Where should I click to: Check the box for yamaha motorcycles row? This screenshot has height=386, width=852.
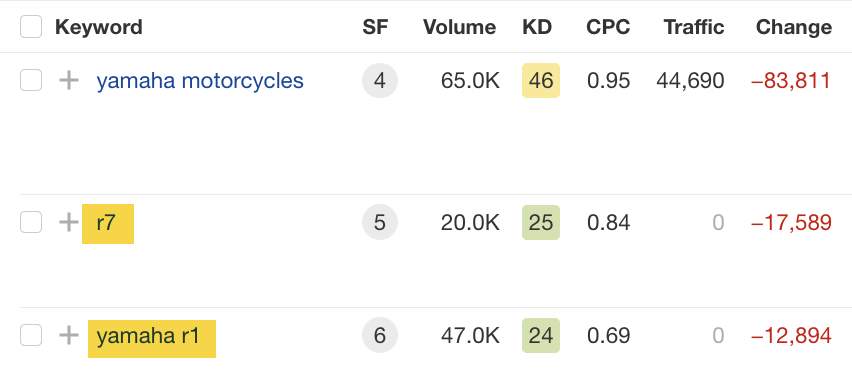coord(31,80)
